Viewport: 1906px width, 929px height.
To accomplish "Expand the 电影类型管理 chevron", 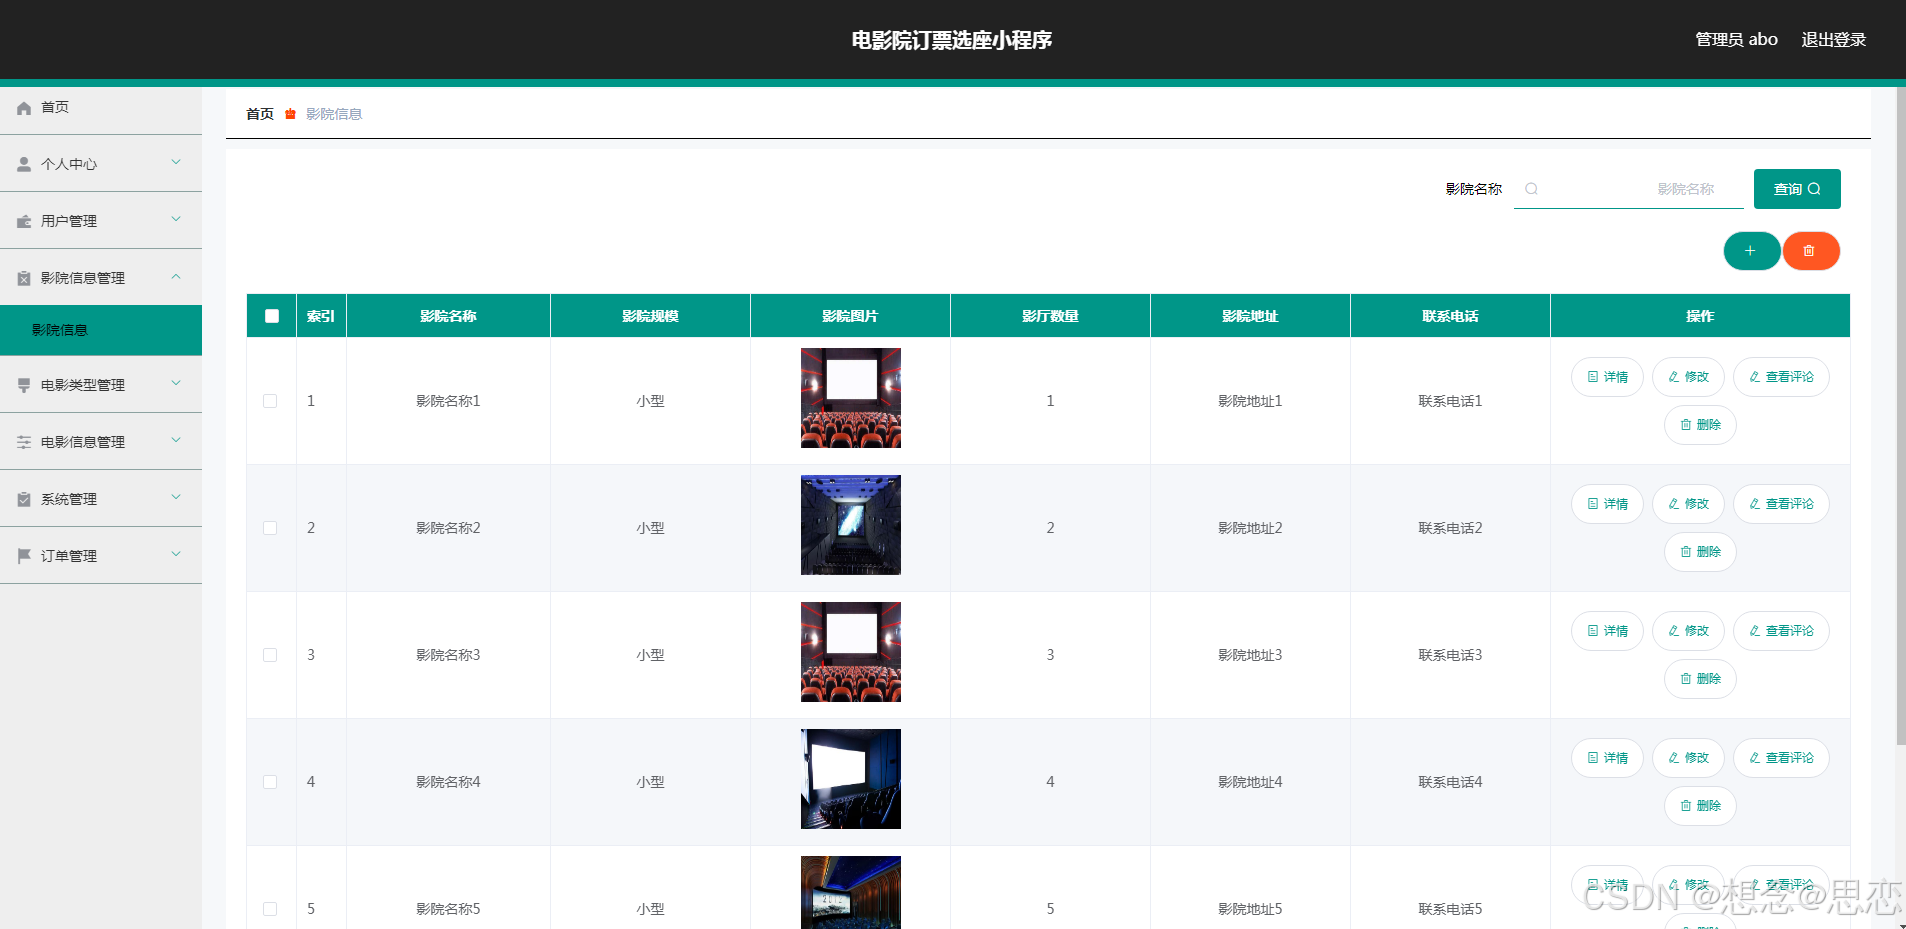I will pos(176,383).
